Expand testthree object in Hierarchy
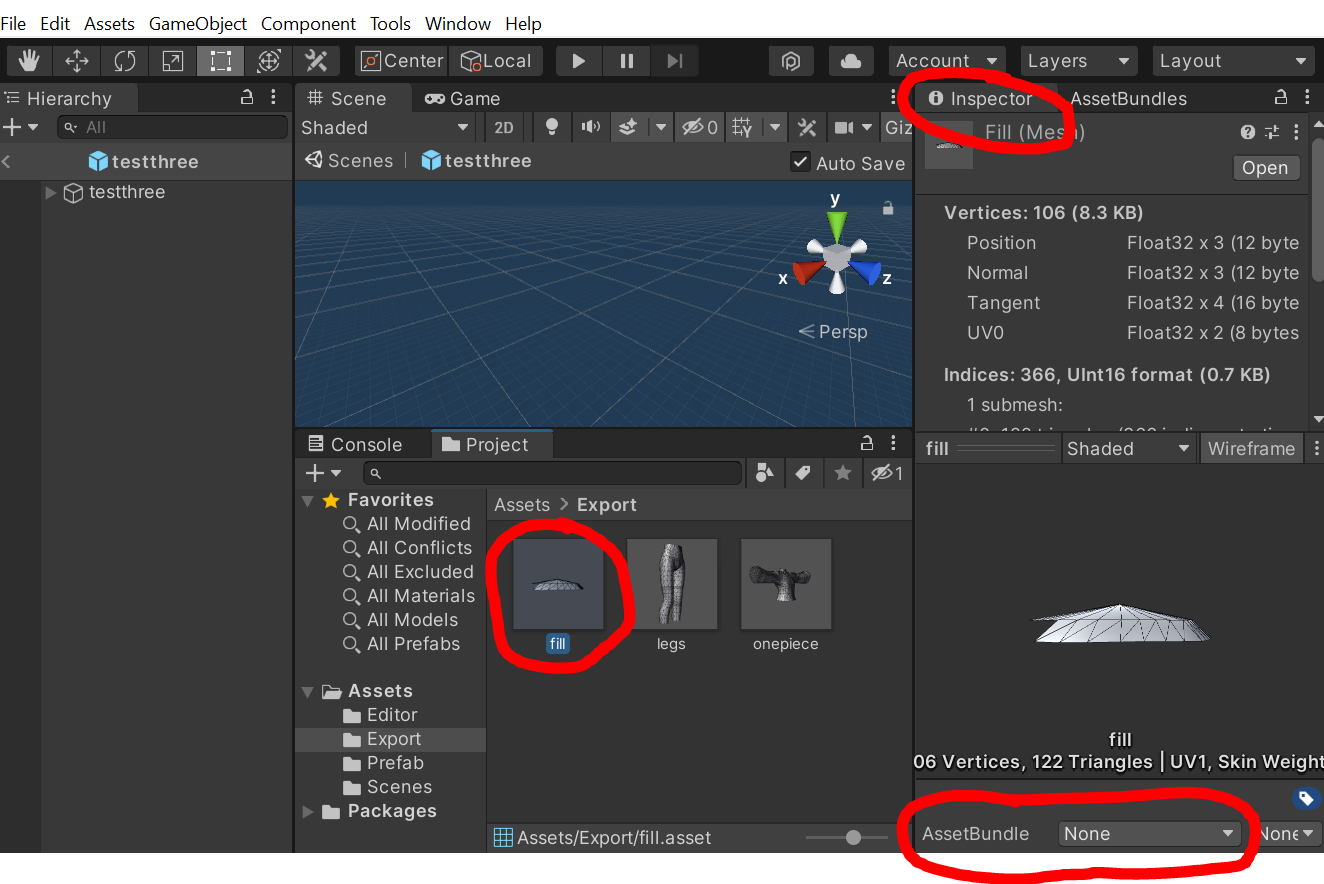The width and height of the screenshot is (1324, 884). point(51,192)
